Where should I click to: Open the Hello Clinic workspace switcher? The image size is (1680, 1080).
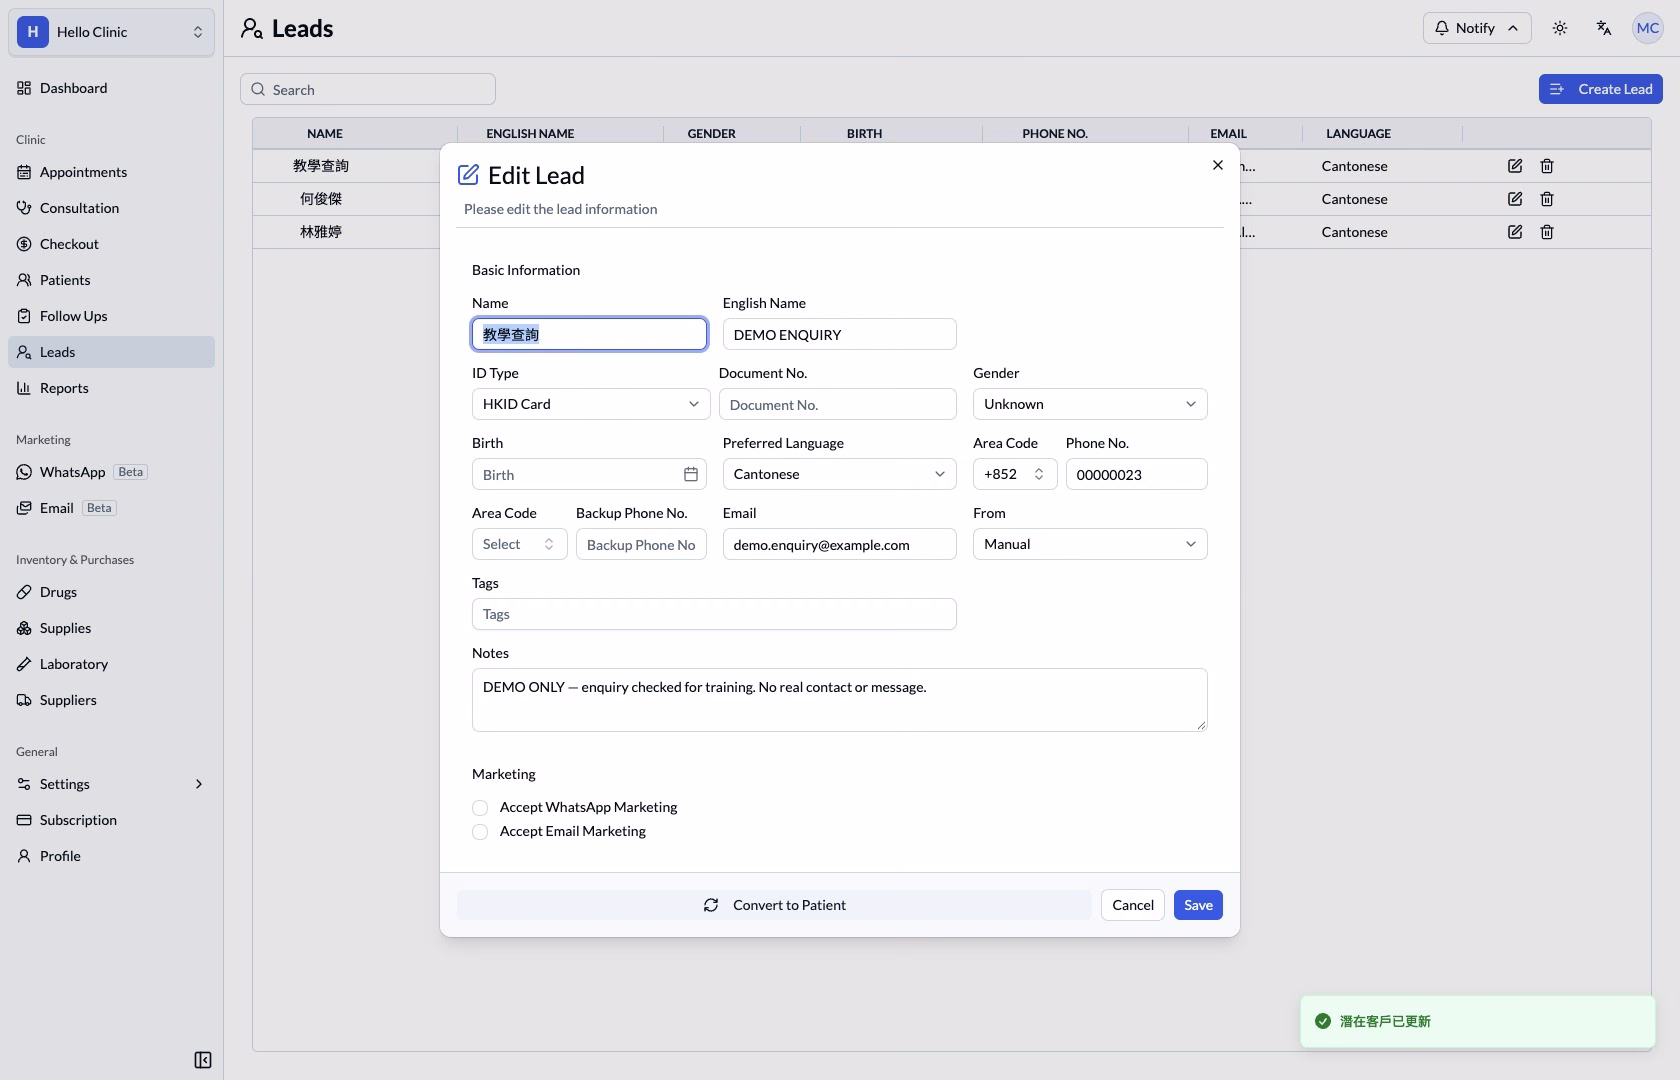pos(111,32)
